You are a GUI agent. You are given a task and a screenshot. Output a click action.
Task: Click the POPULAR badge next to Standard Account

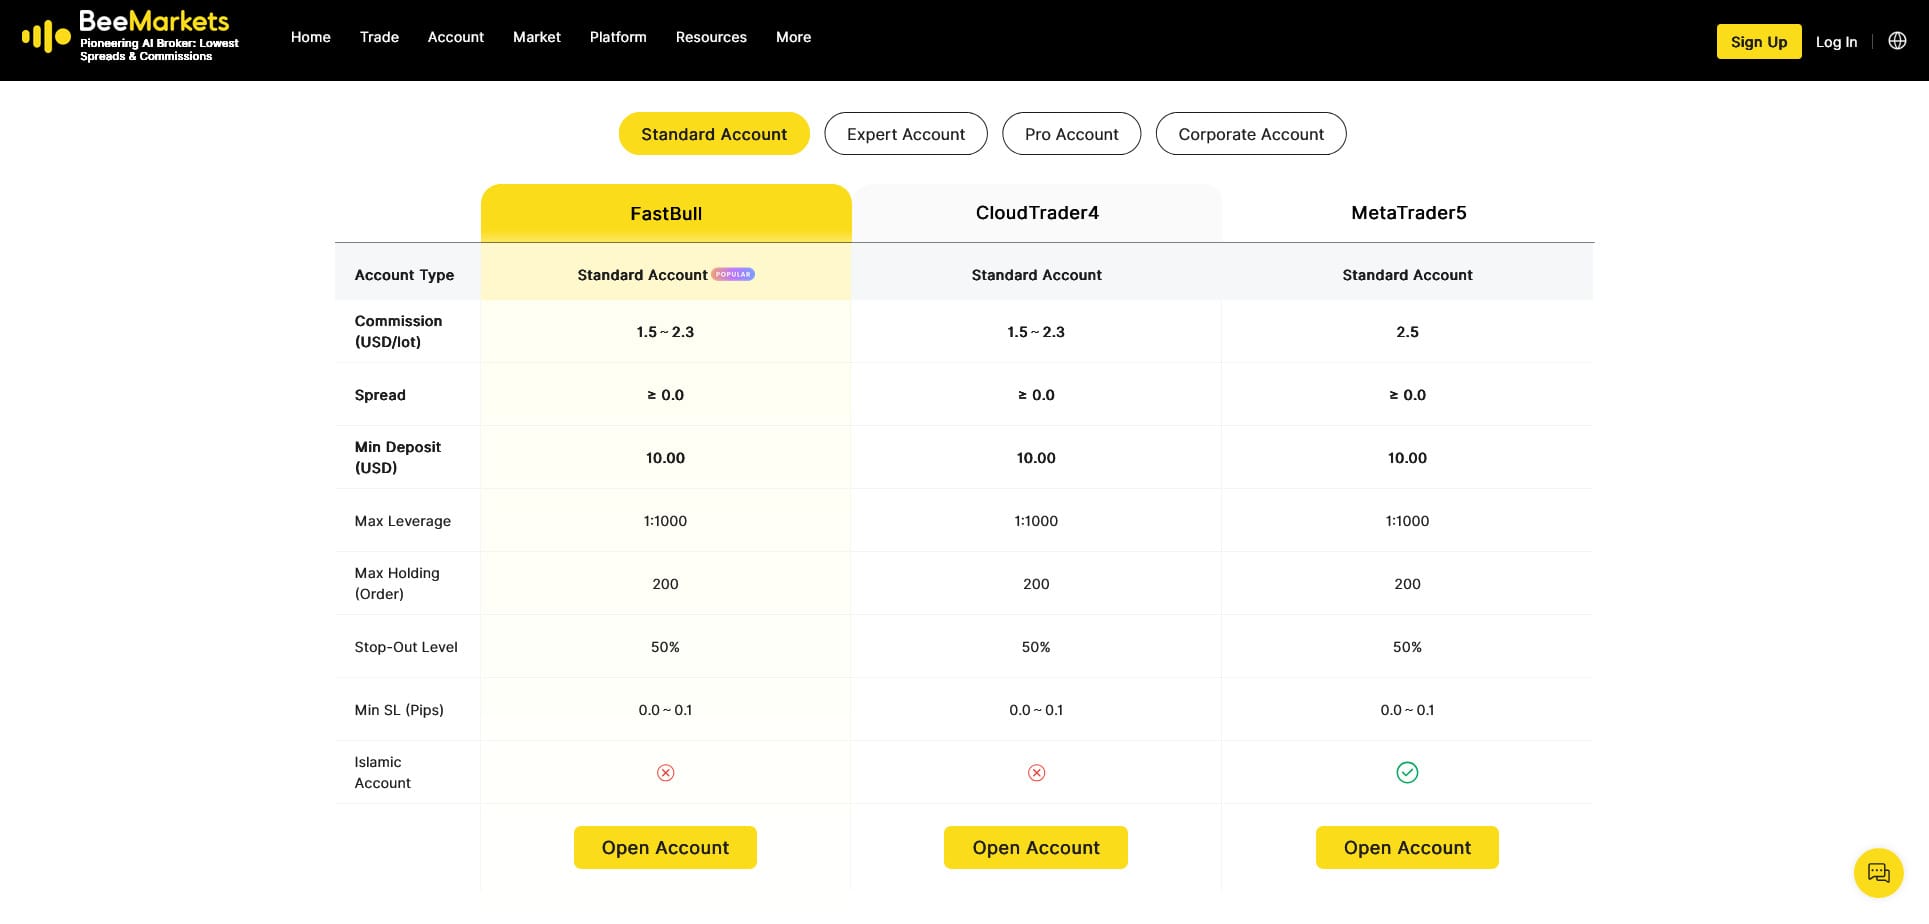click(733, 274)
